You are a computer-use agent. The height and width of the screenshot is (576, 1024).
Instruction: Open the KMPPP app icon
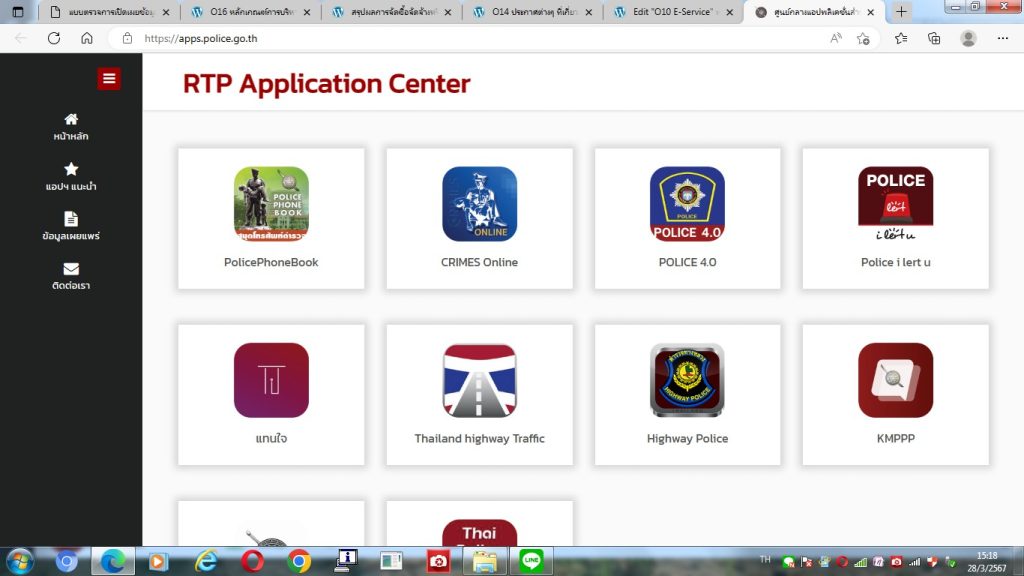coord(895,380)
